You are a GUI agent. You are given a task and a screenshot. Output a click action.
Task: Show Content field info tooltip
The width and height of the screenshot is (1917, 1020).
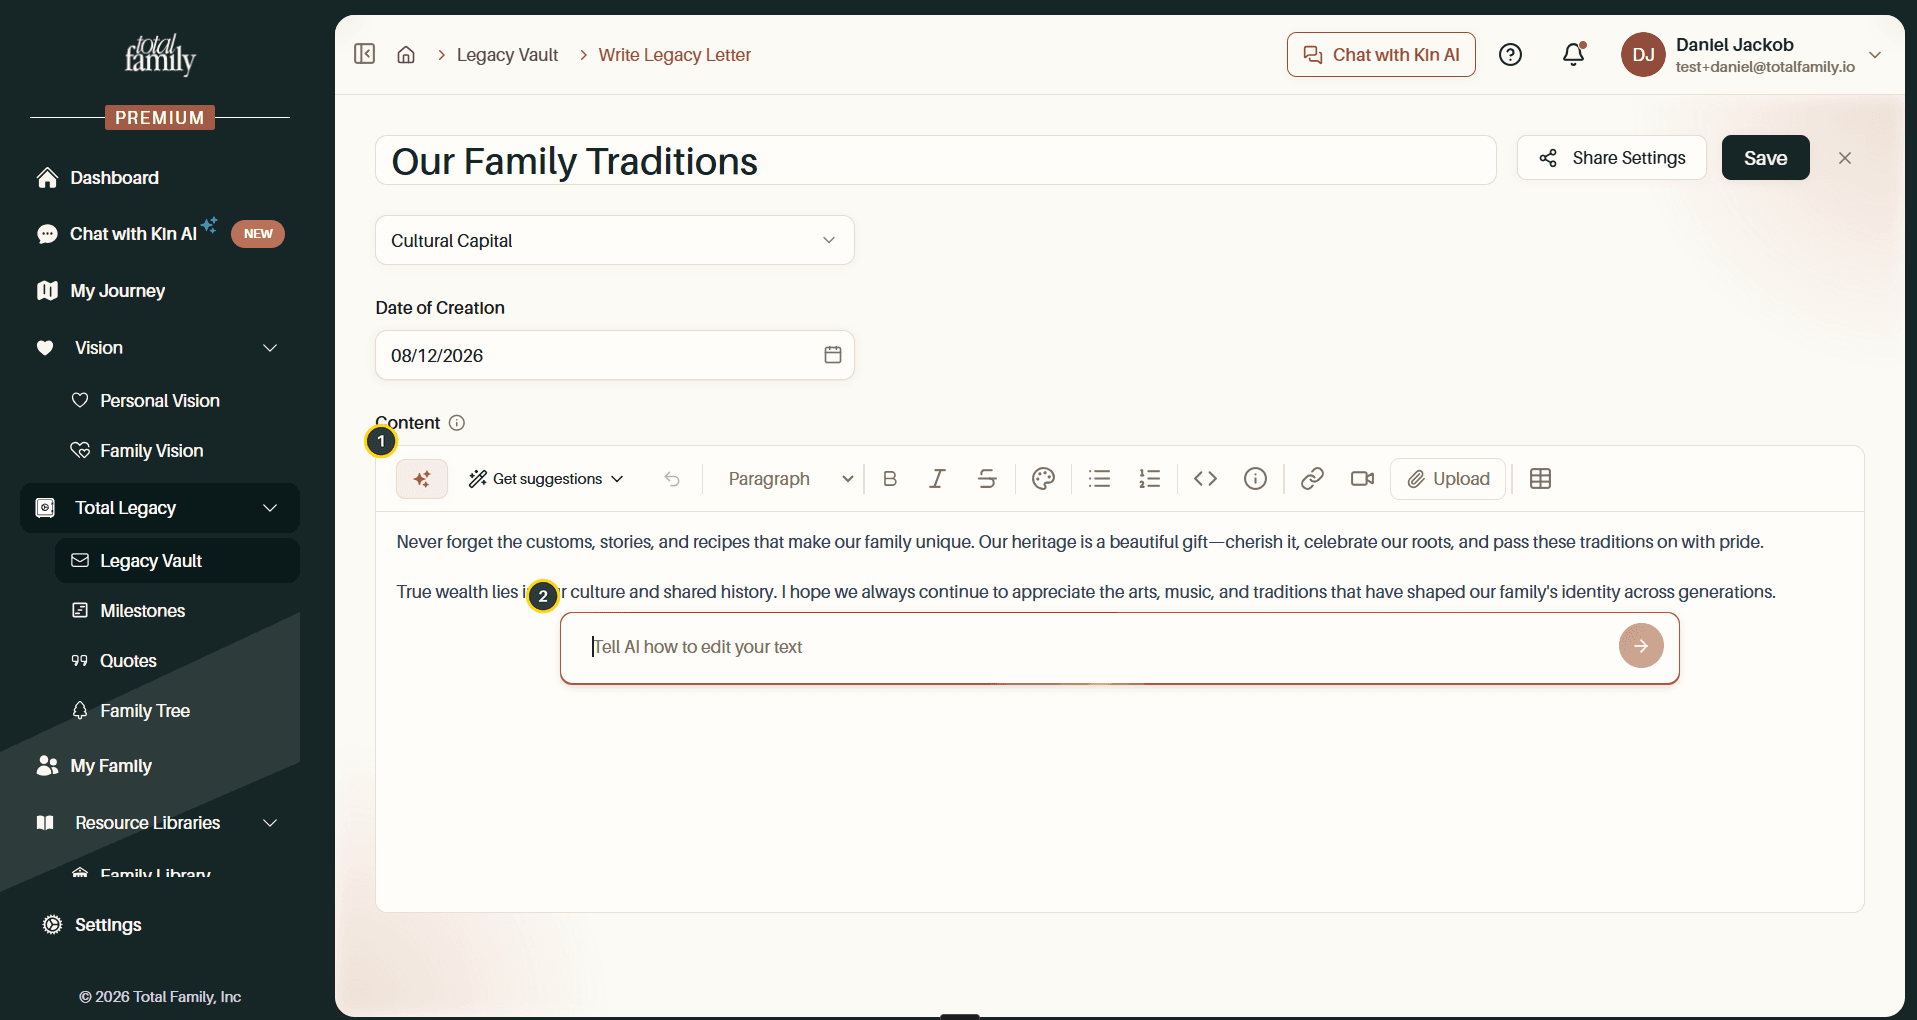[x=457, y=423]
